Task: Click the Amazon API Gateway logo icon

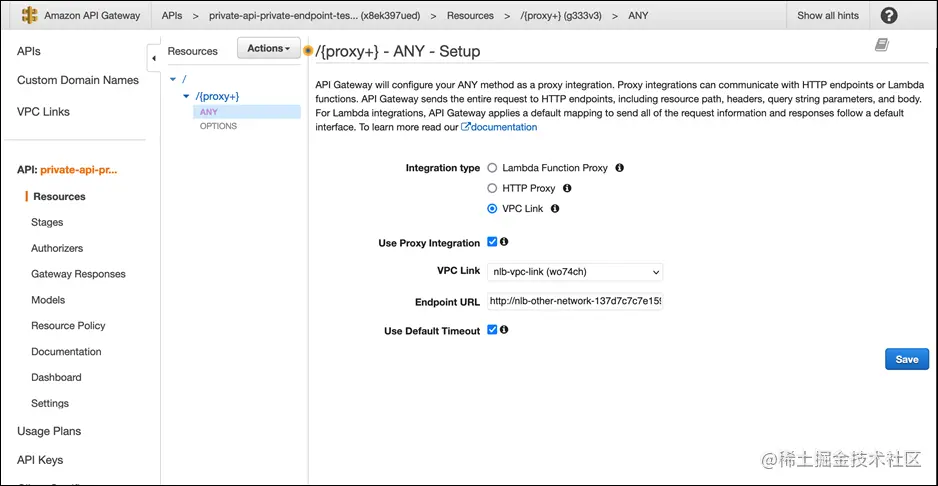Action: point(29,16)
